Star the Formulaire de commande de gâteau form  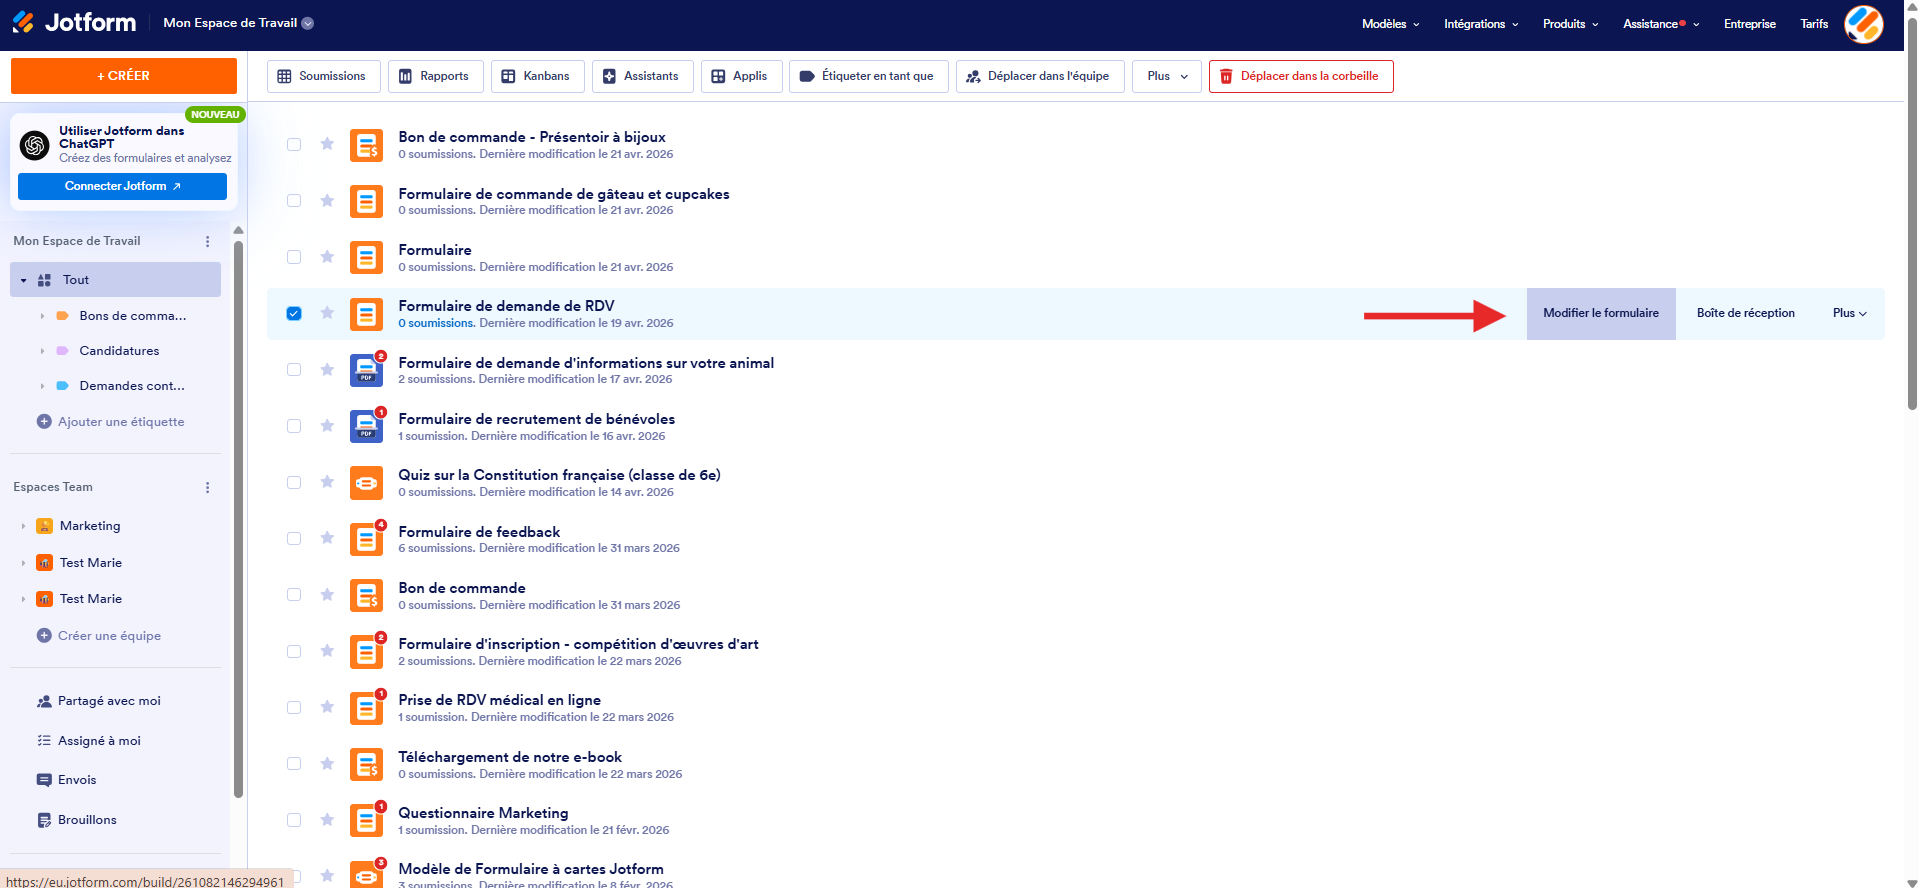[x=327, y=200]
